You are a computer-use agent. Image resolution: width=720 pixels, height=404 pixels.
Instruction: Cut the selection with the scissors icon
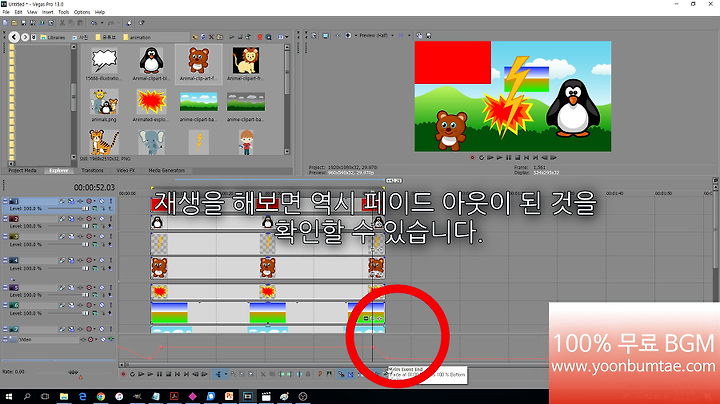pos(62,22)
